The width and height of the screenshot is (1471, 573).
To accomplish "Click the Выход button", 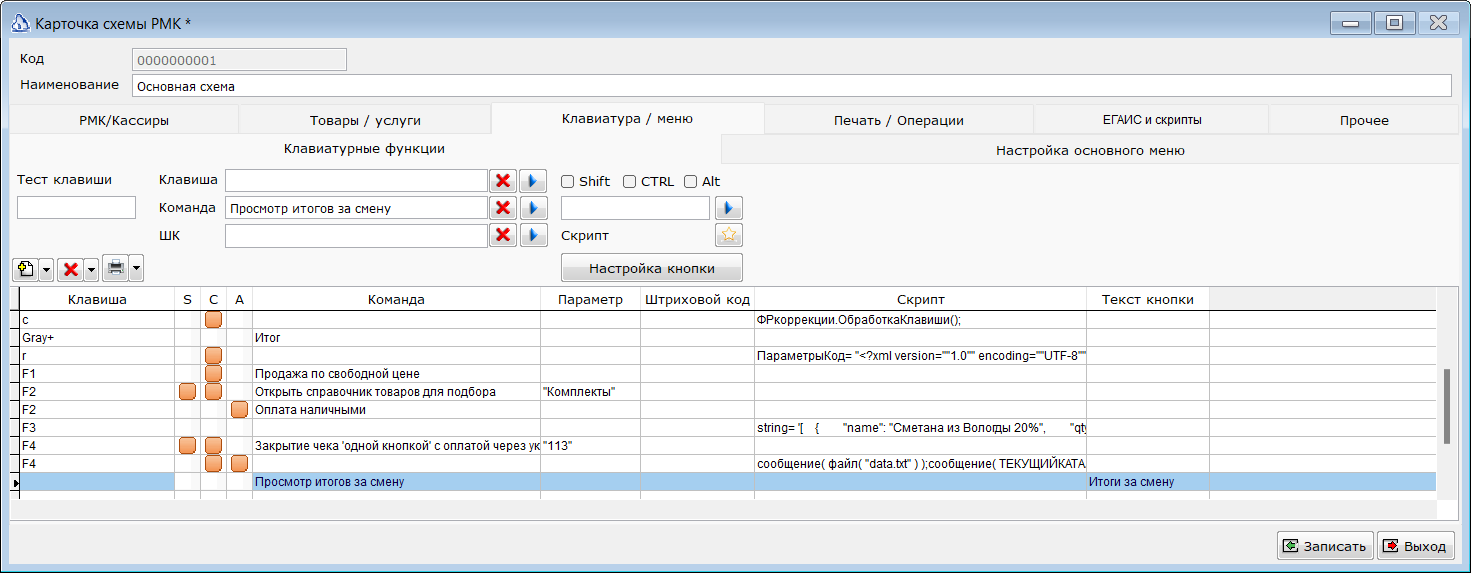I will click(1416, 546).
